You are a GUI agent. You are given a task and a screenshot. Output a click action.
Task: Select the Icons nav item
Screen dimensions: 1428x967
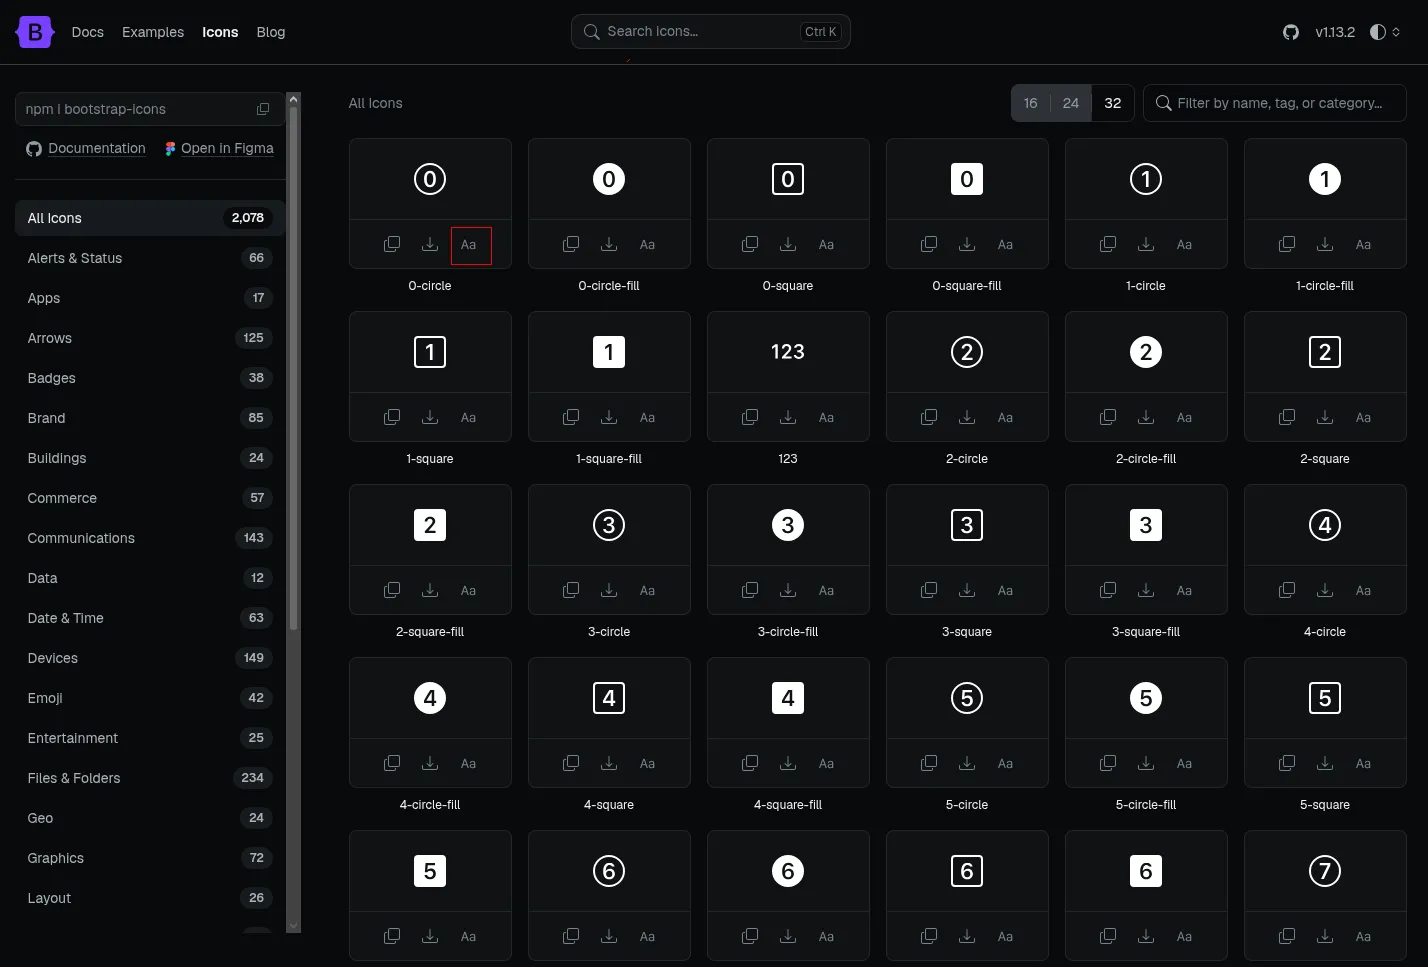220,32
